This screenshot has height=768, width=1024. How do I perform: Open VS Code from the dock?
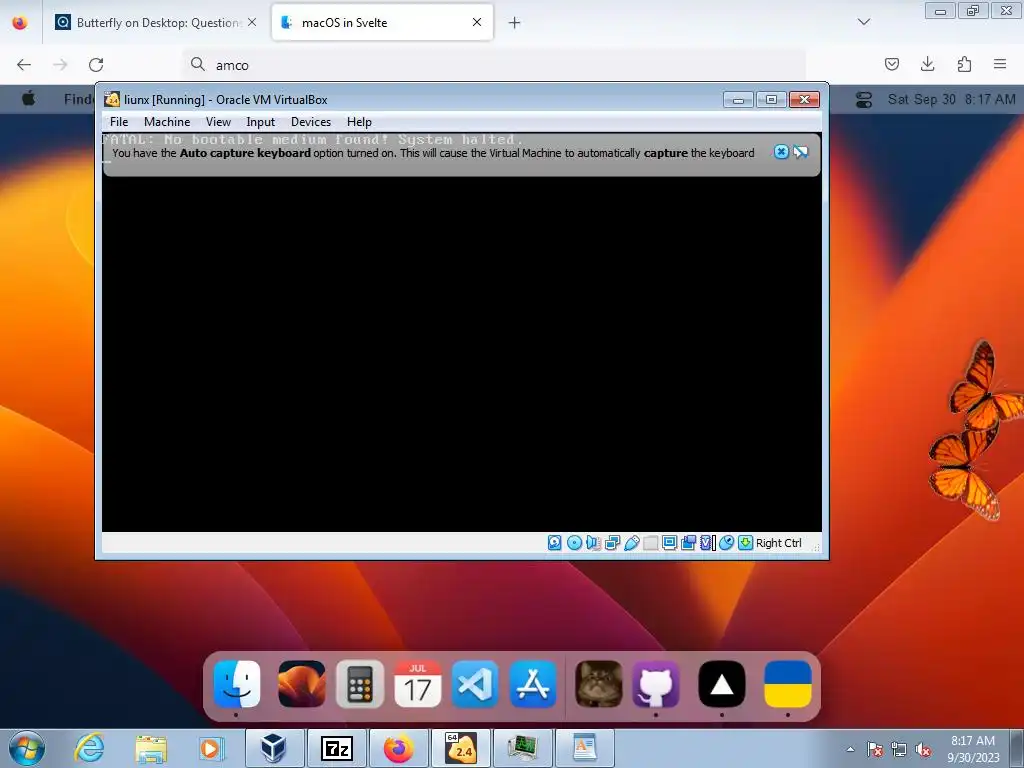(475, 684)
